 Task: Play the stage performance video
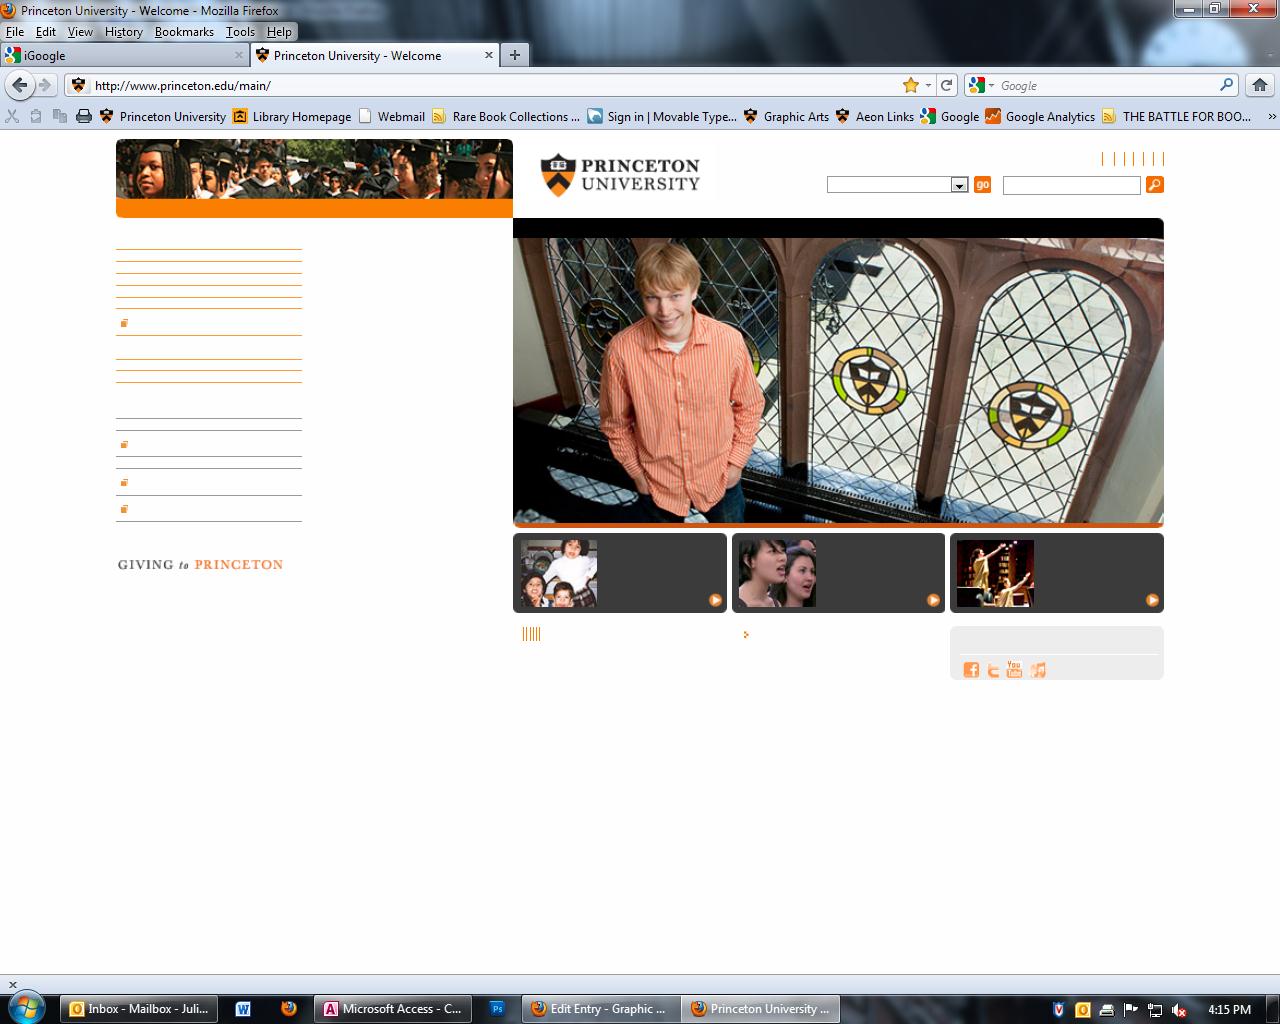pos(1152,600)
